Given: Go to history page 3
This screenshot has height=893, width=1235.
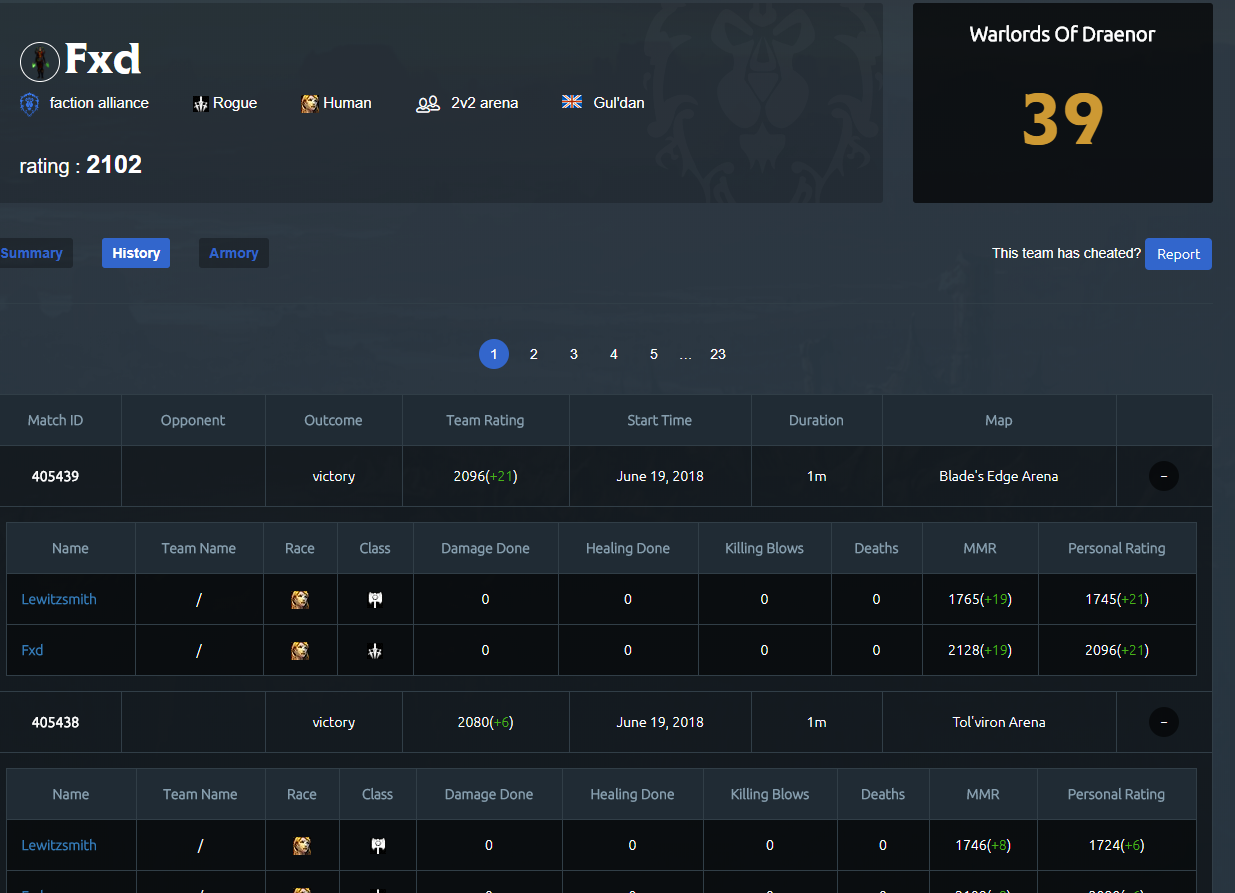Looking at the screenshot, I should [x=574, y=354].
